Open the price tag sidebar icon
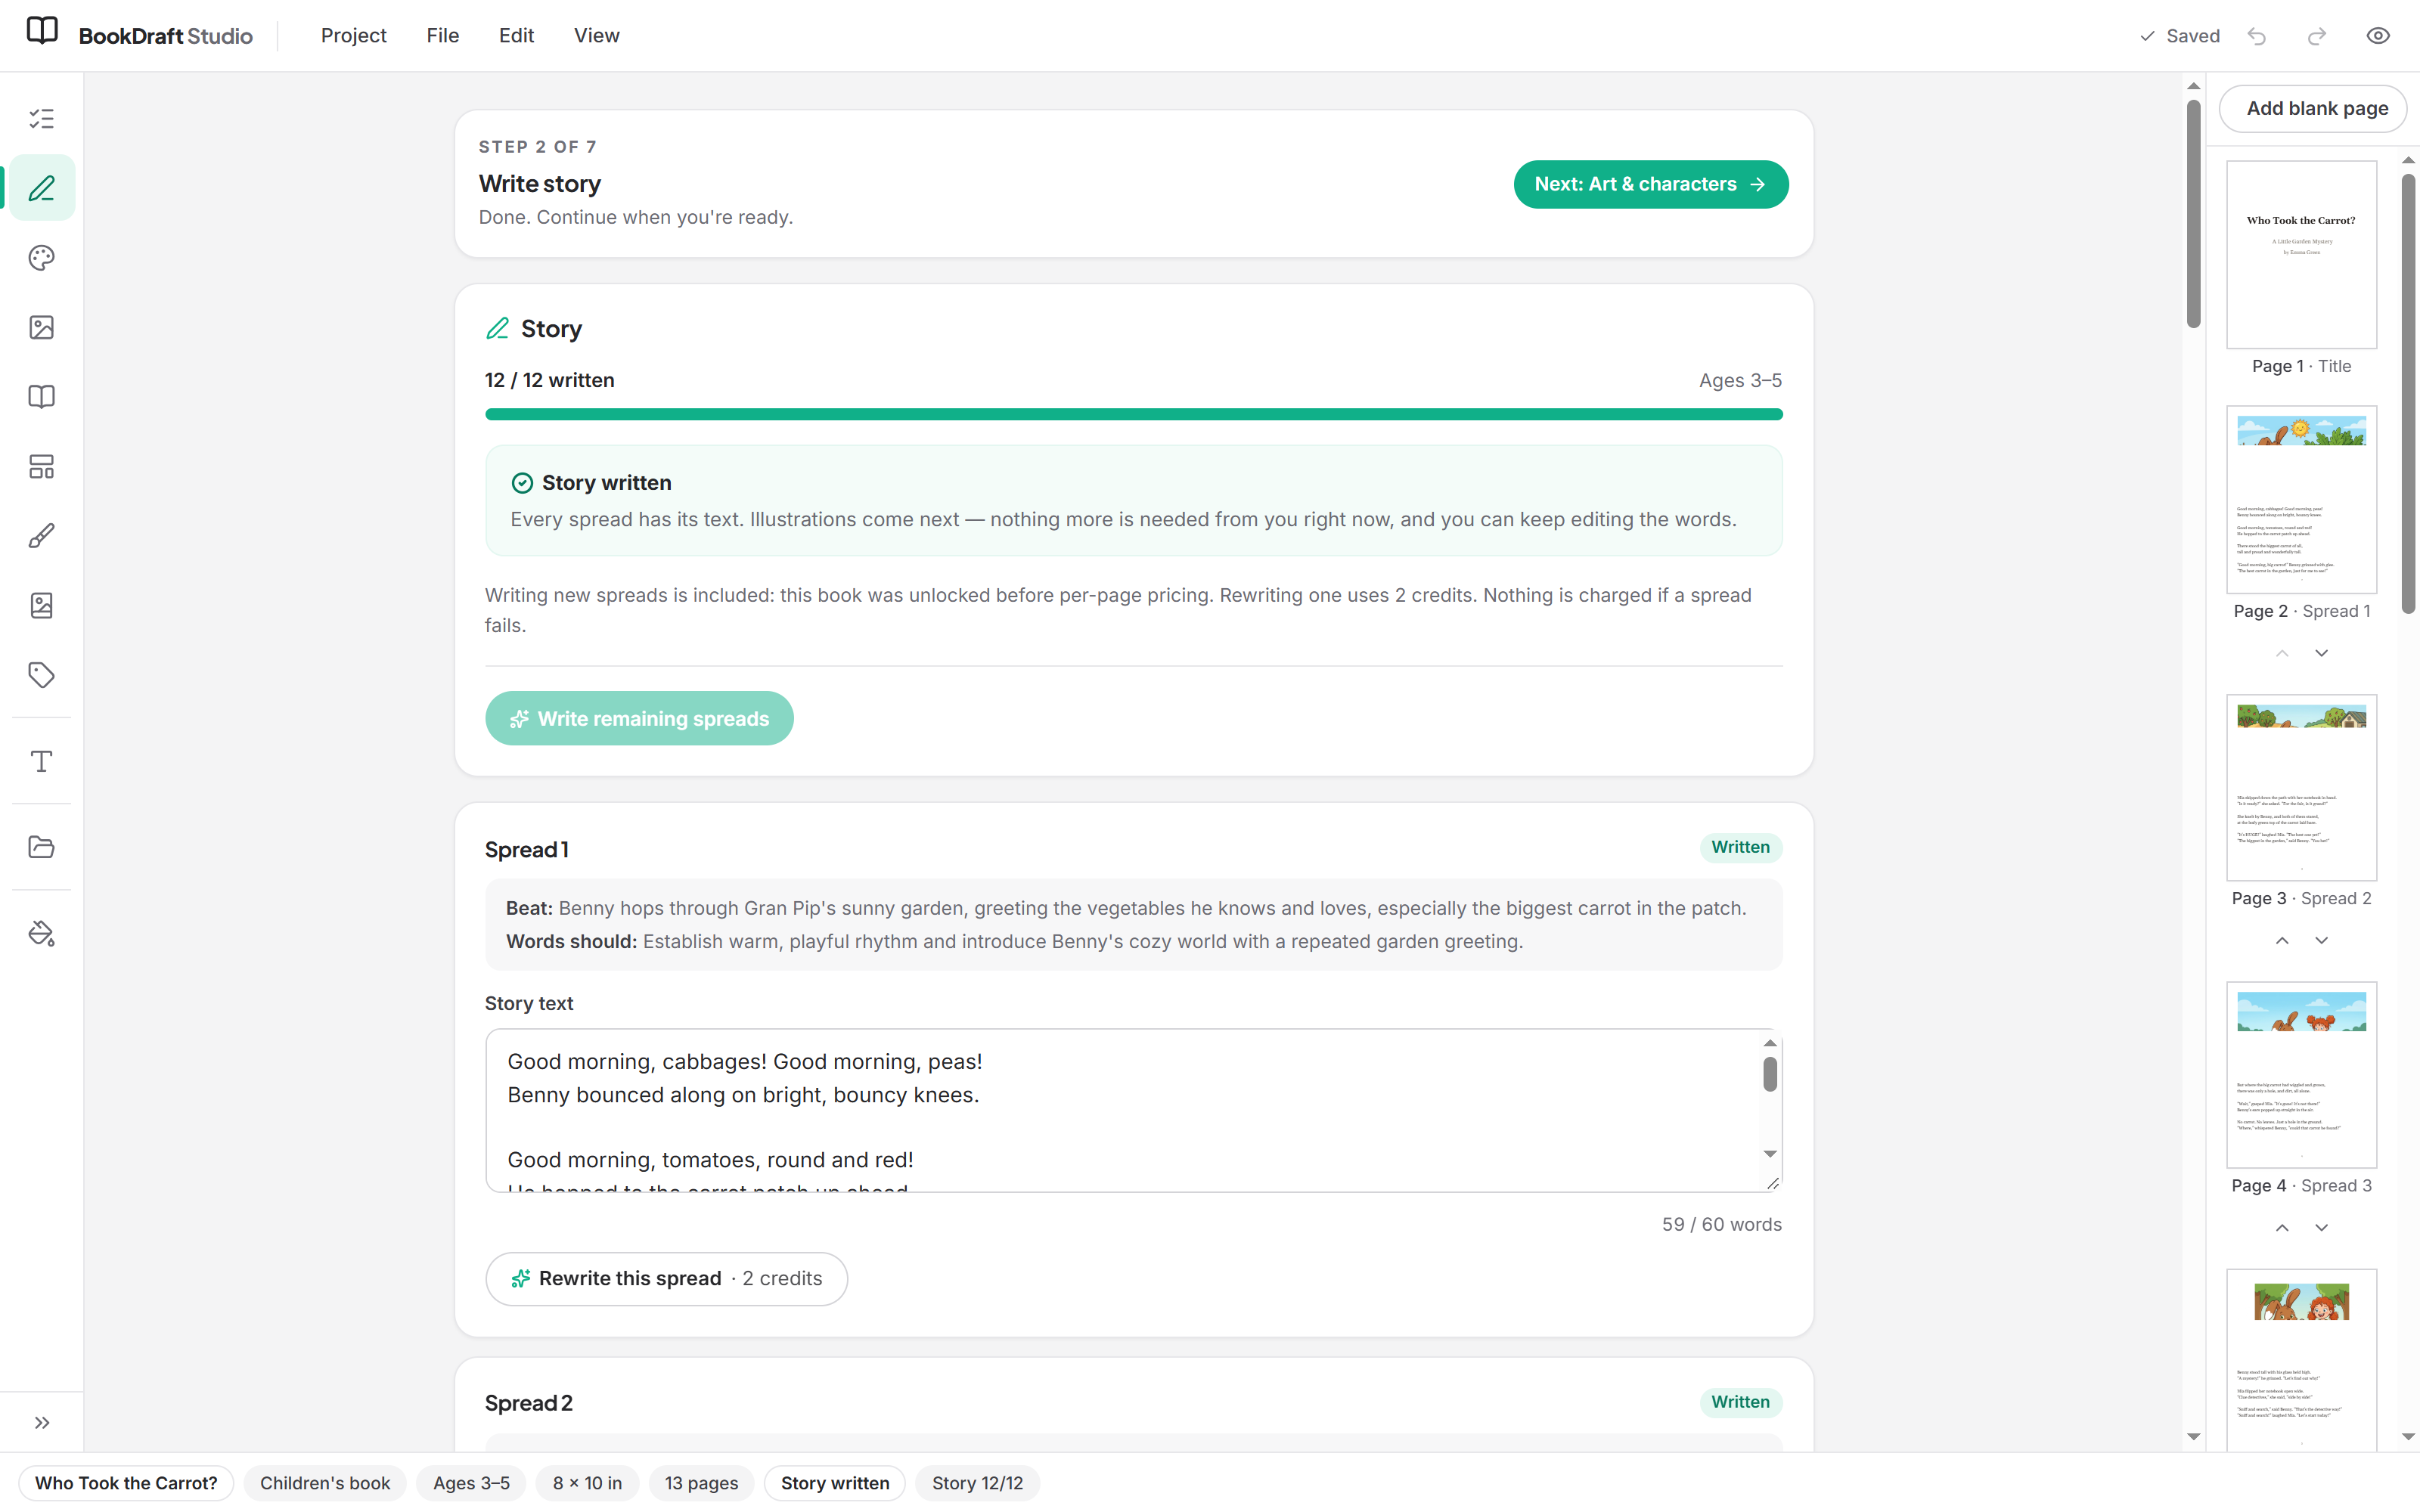Screen dimensions: 2420x1512 (41, 675)
